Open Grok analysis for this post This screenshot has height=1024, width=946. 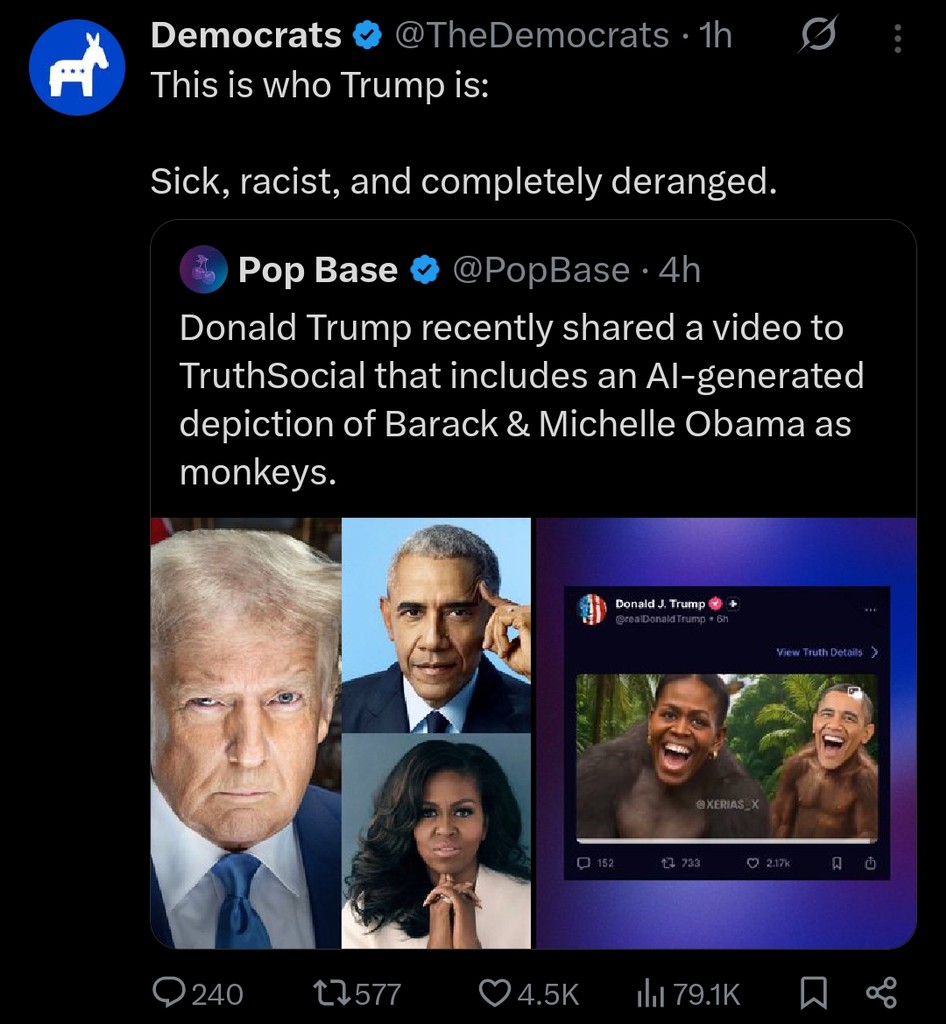pyautogui.click(x=818, y=34)
